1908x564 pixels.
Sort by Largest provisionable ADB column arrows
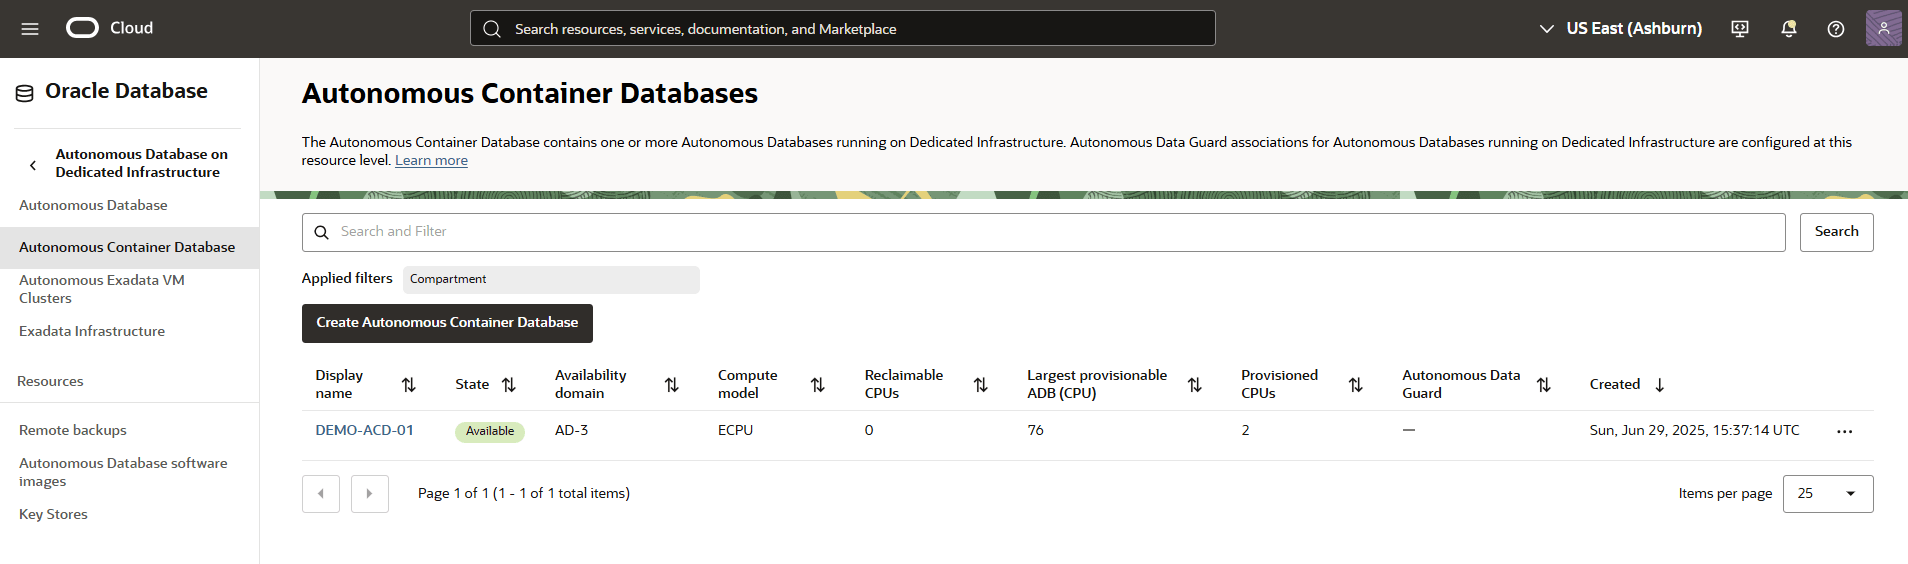pos(1194,385)
